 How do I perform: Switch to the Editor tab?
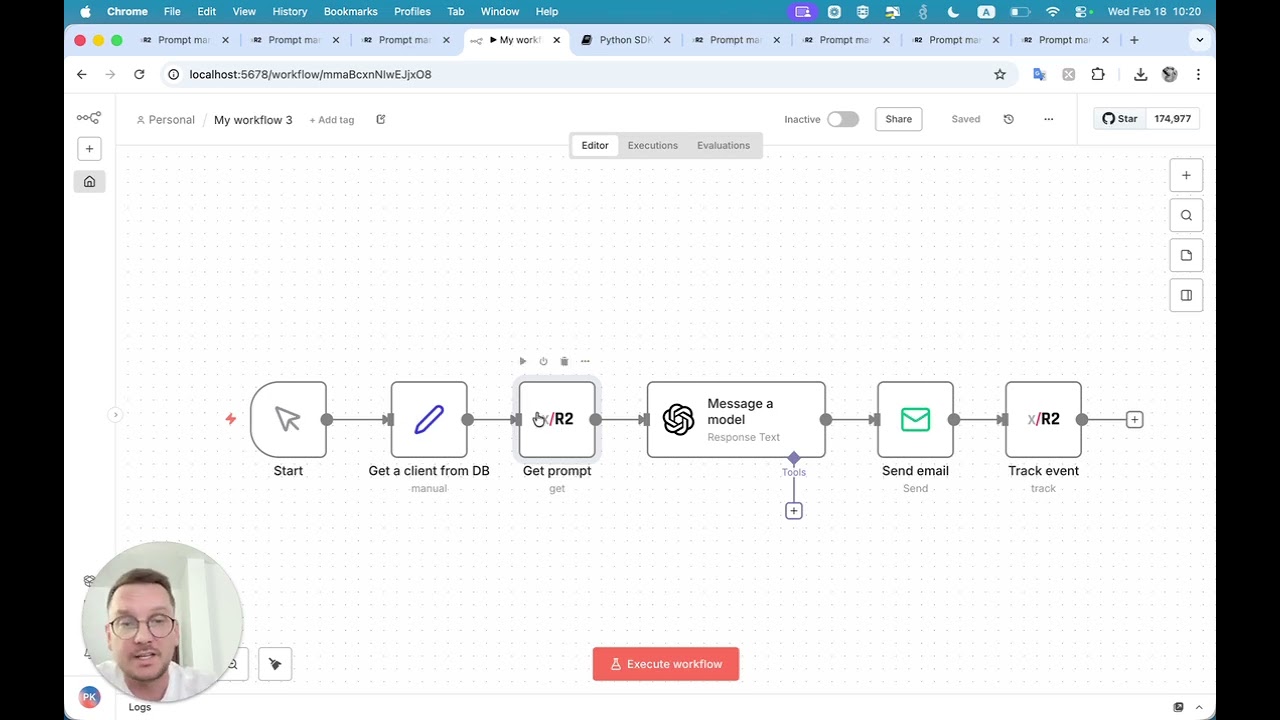[x=595, y=145]
